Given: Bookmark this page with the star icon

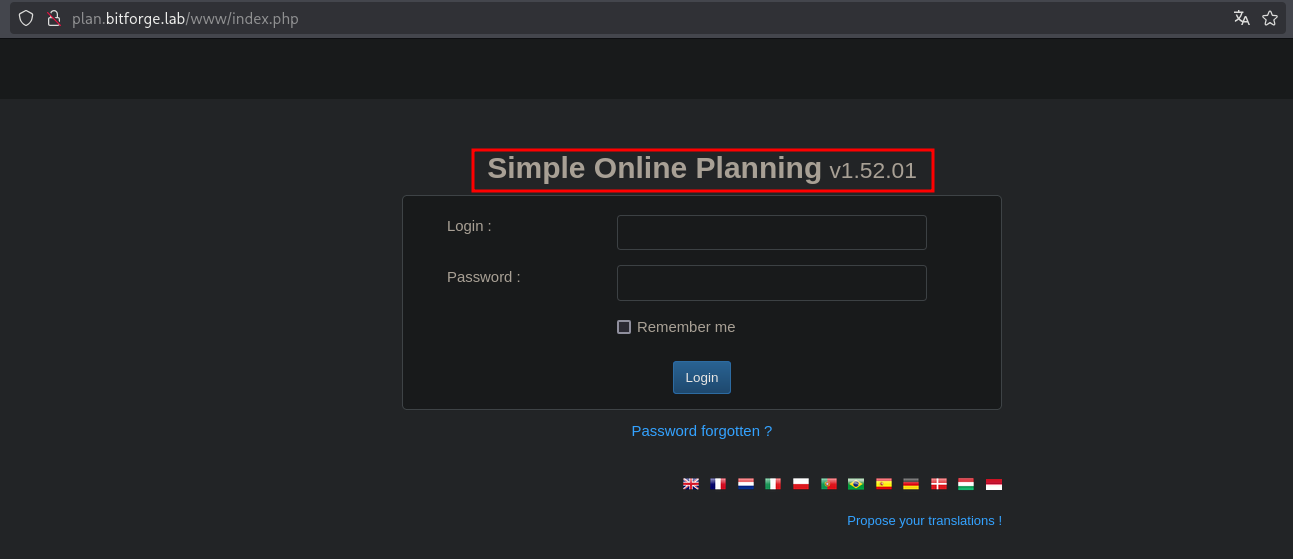Looking at the screenshot, I should click(1270, 18).
